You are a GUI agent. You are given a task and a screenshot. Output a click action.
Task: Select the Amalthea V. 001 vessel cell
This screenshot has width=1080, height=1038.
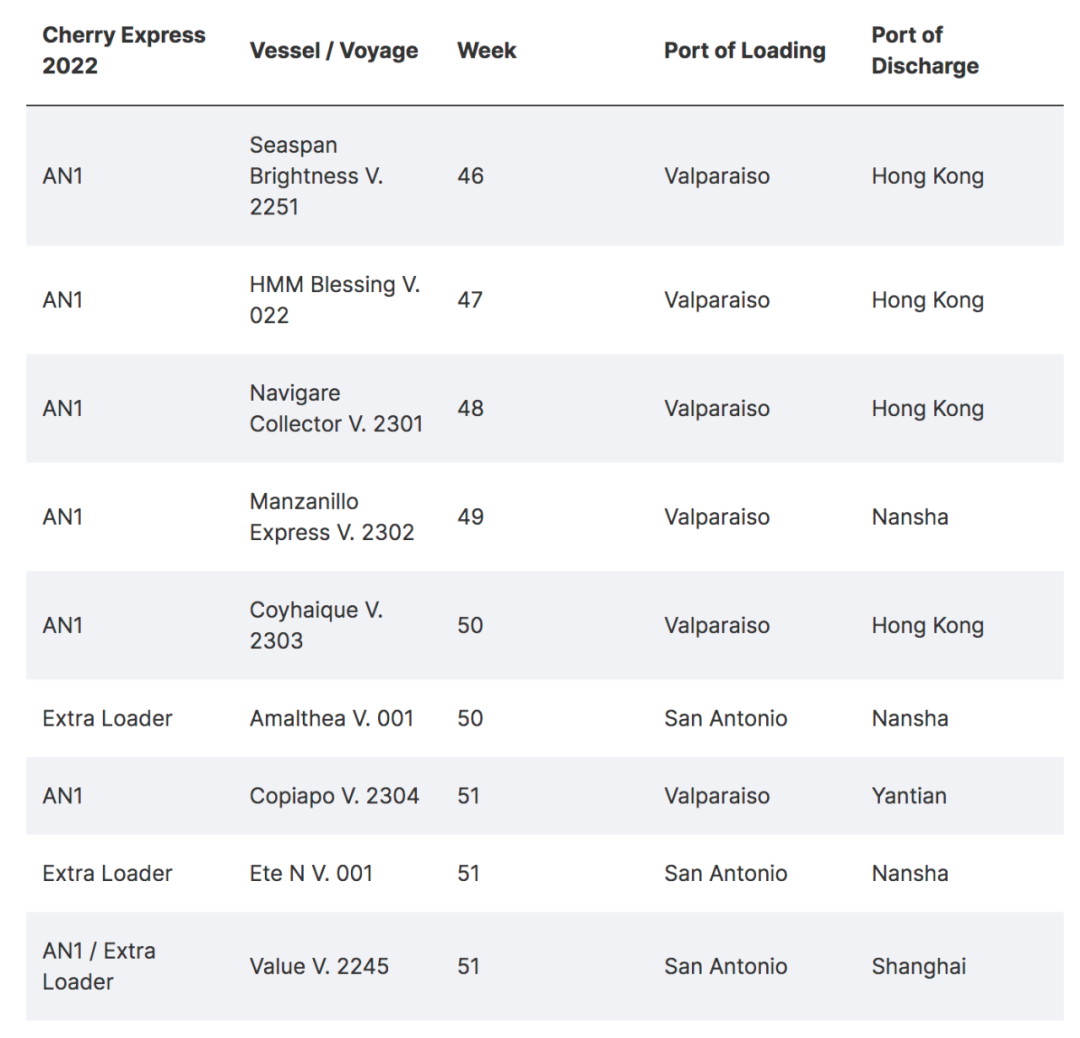pyautogui.click(x=331, y=718)
